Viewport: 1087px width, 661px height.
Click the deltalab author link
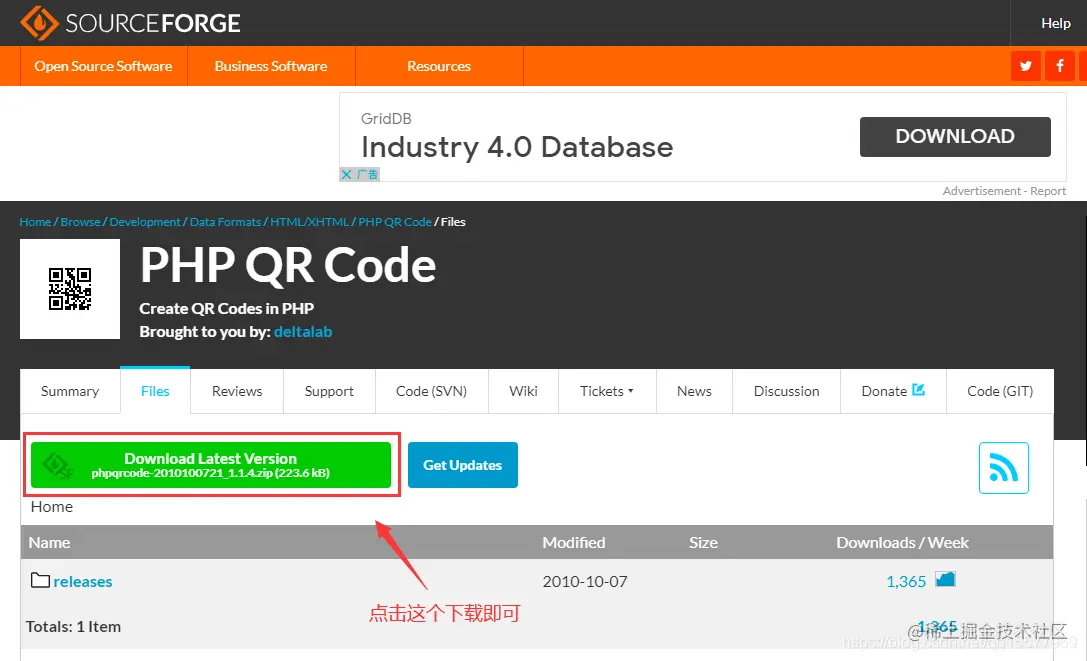coord(303,331)
